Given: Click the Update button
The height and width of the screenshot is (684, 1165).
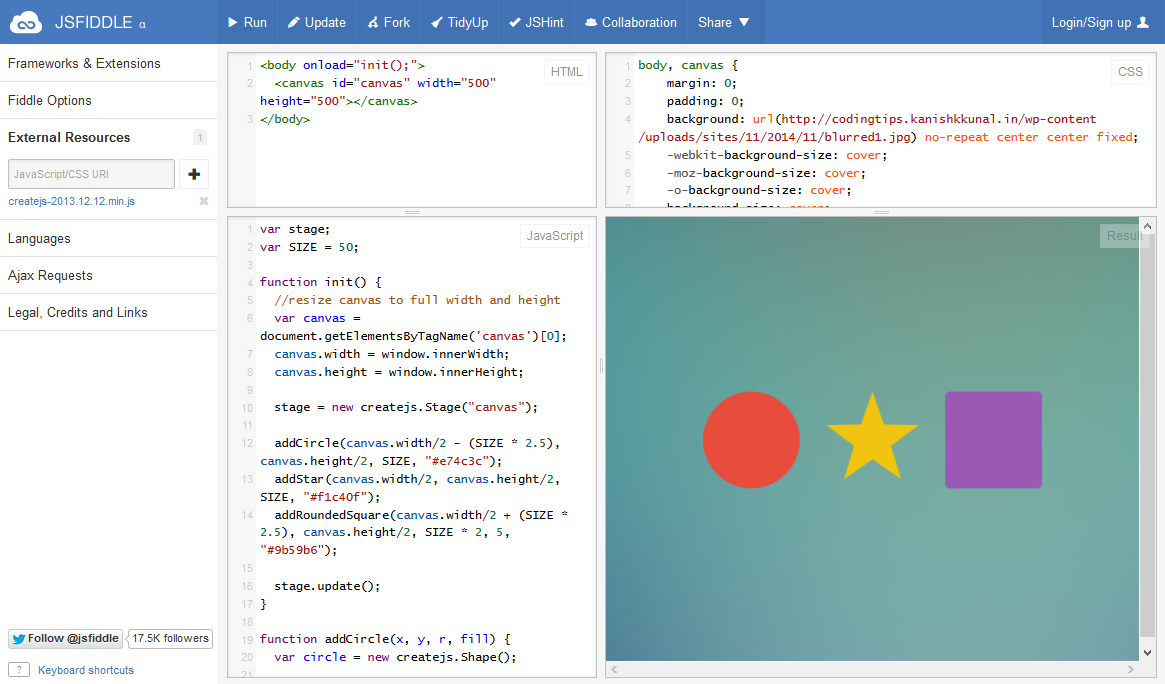Looking at the screenshot, I should pyautogui.click(x=317, y=22).
